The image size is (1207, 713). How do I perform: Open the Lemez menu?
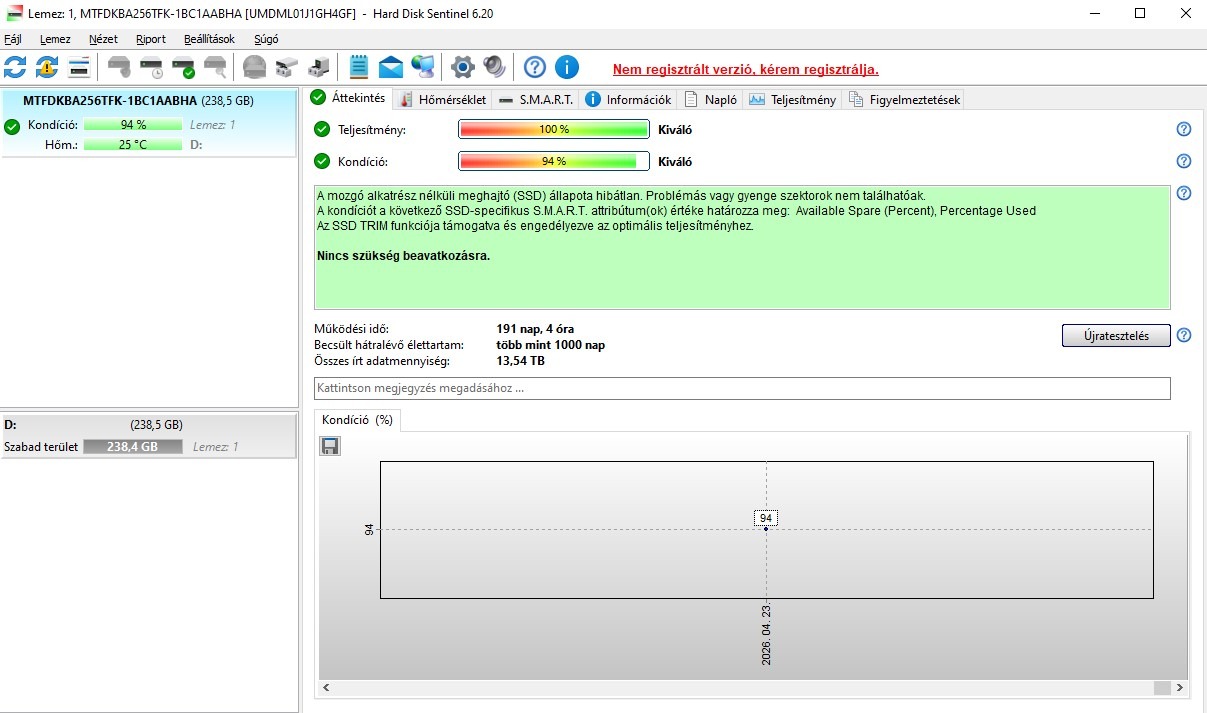click(55, 39)
